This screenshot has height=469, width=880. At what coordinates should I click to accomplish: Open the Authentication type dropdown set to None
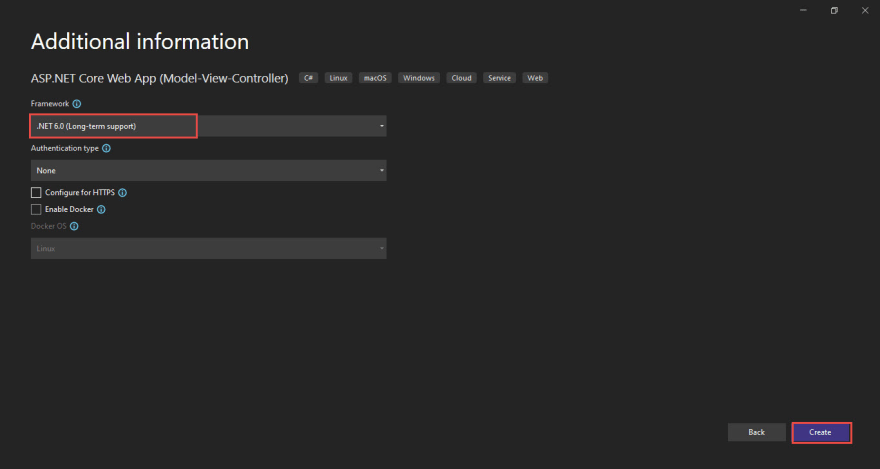tap(208, 170)
